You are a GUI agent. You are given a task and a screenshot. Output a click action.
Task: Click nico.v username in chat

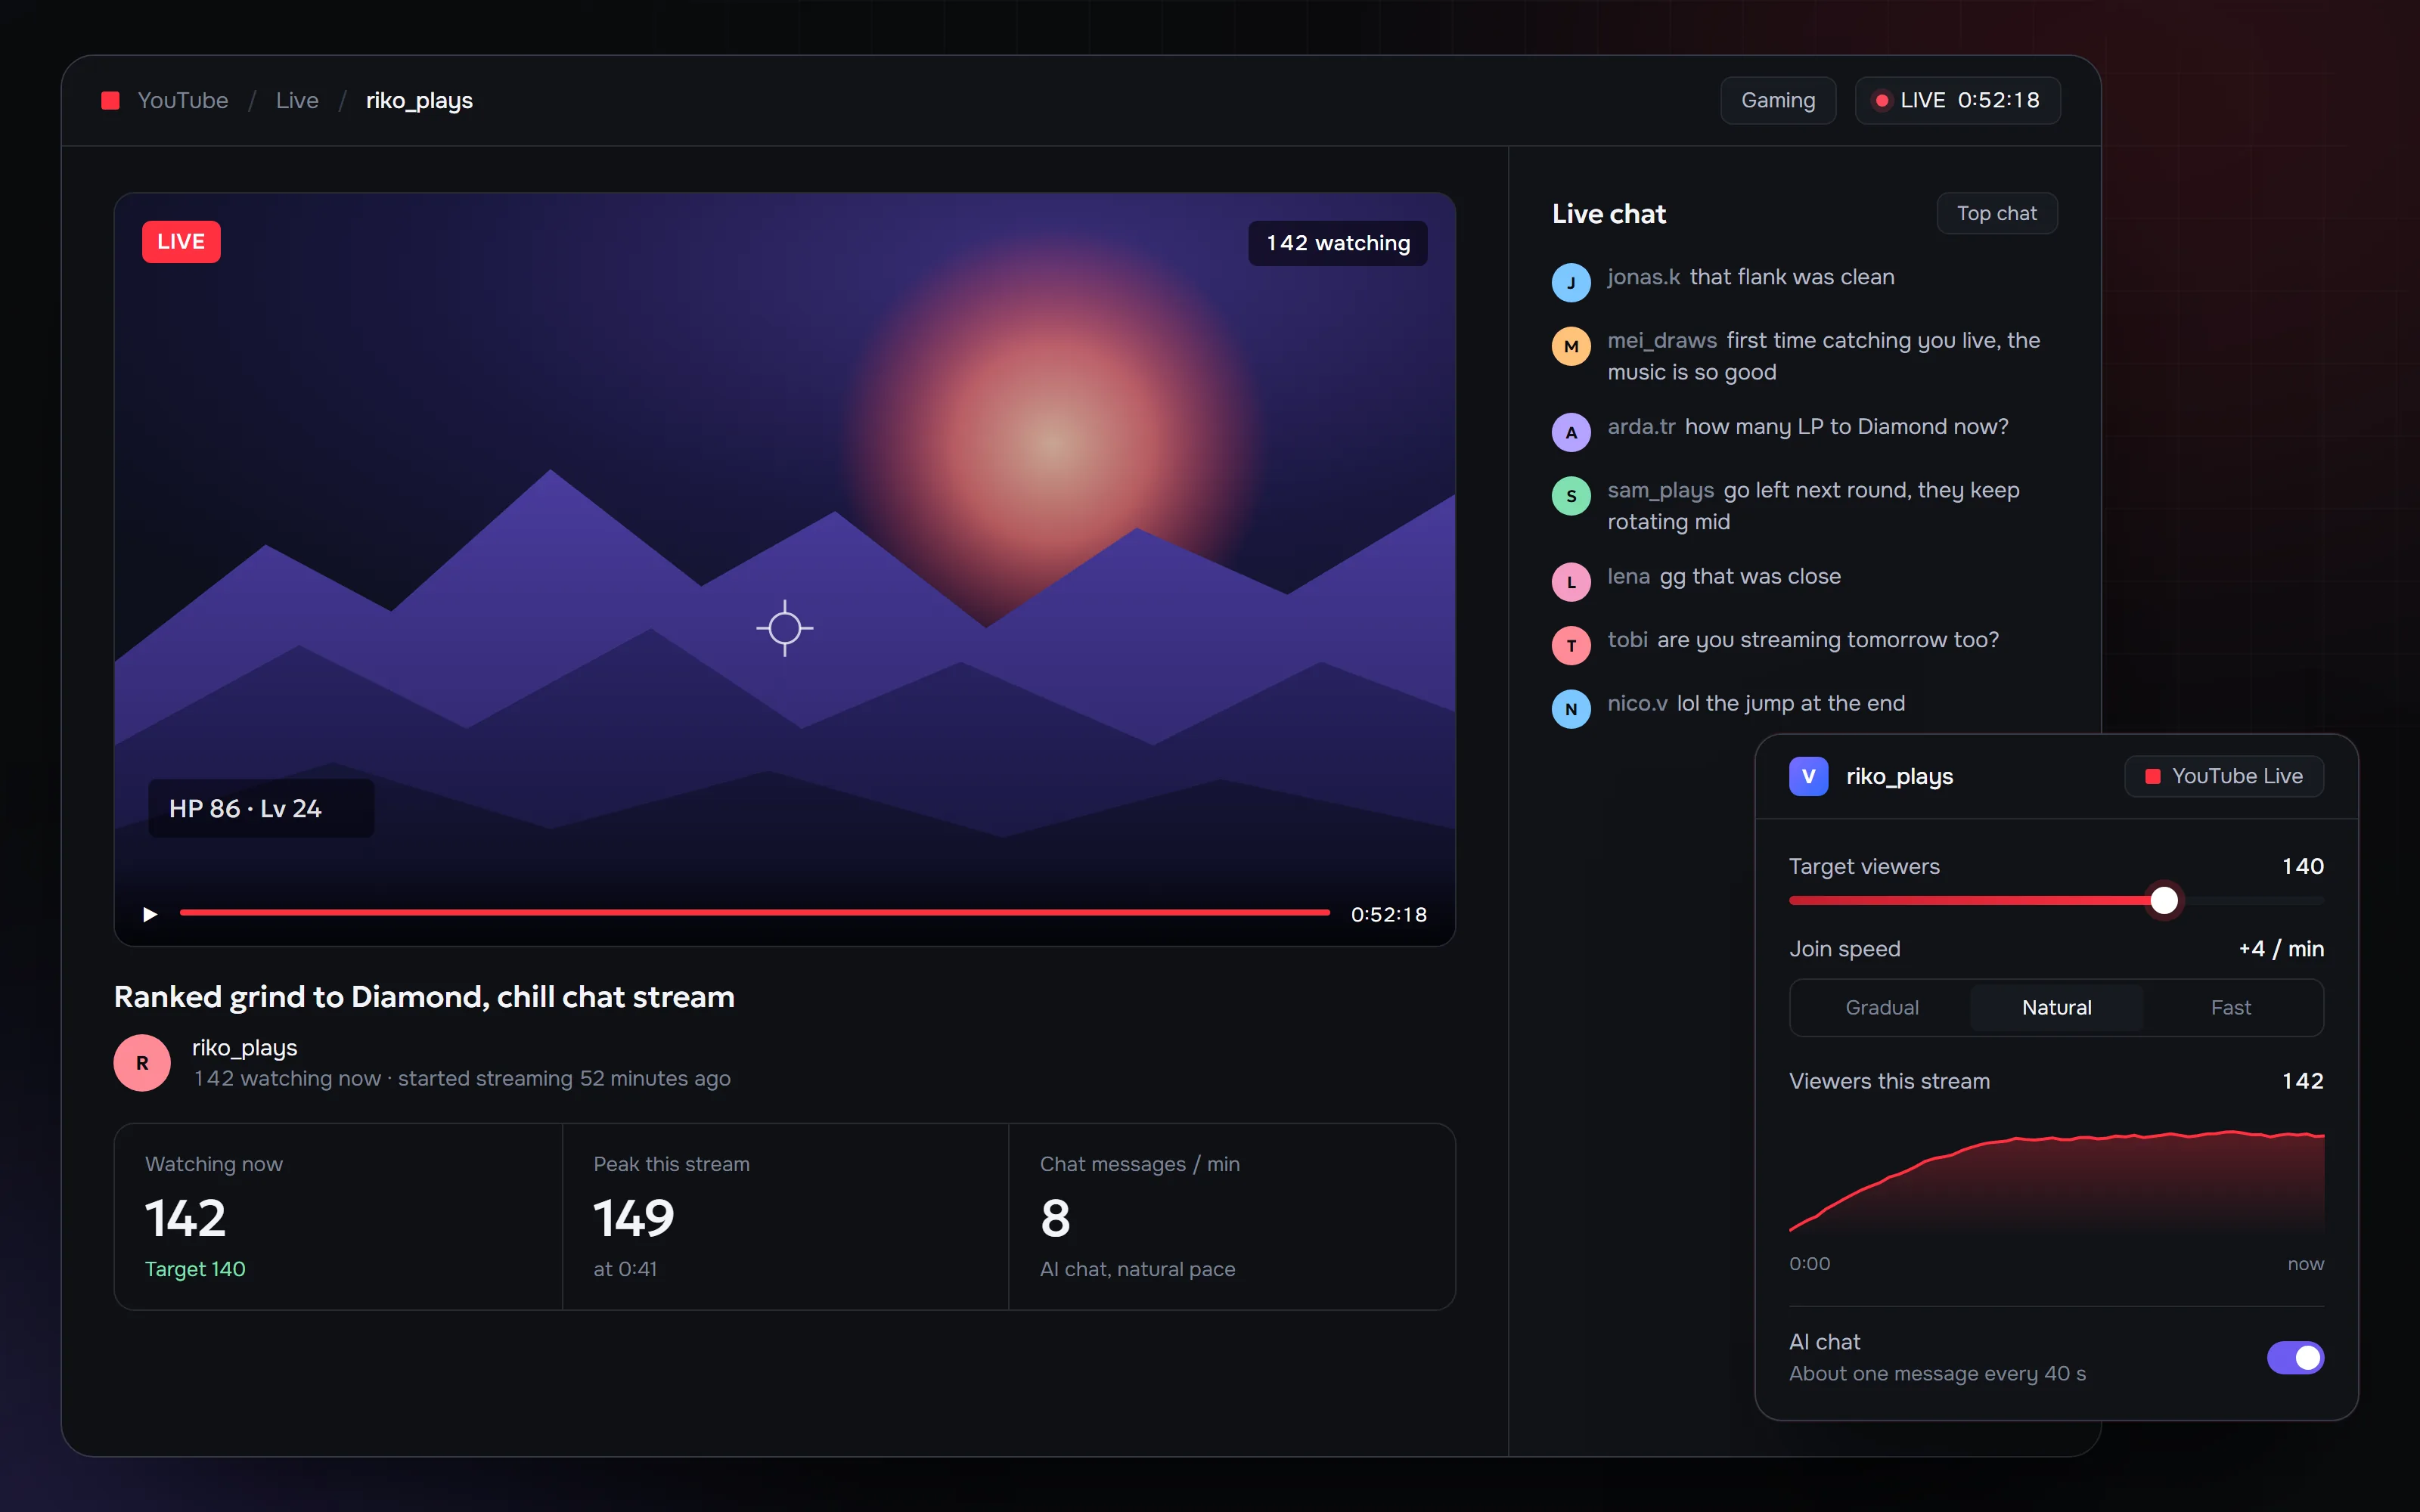pyautogui.click(x=1637, y=703)
